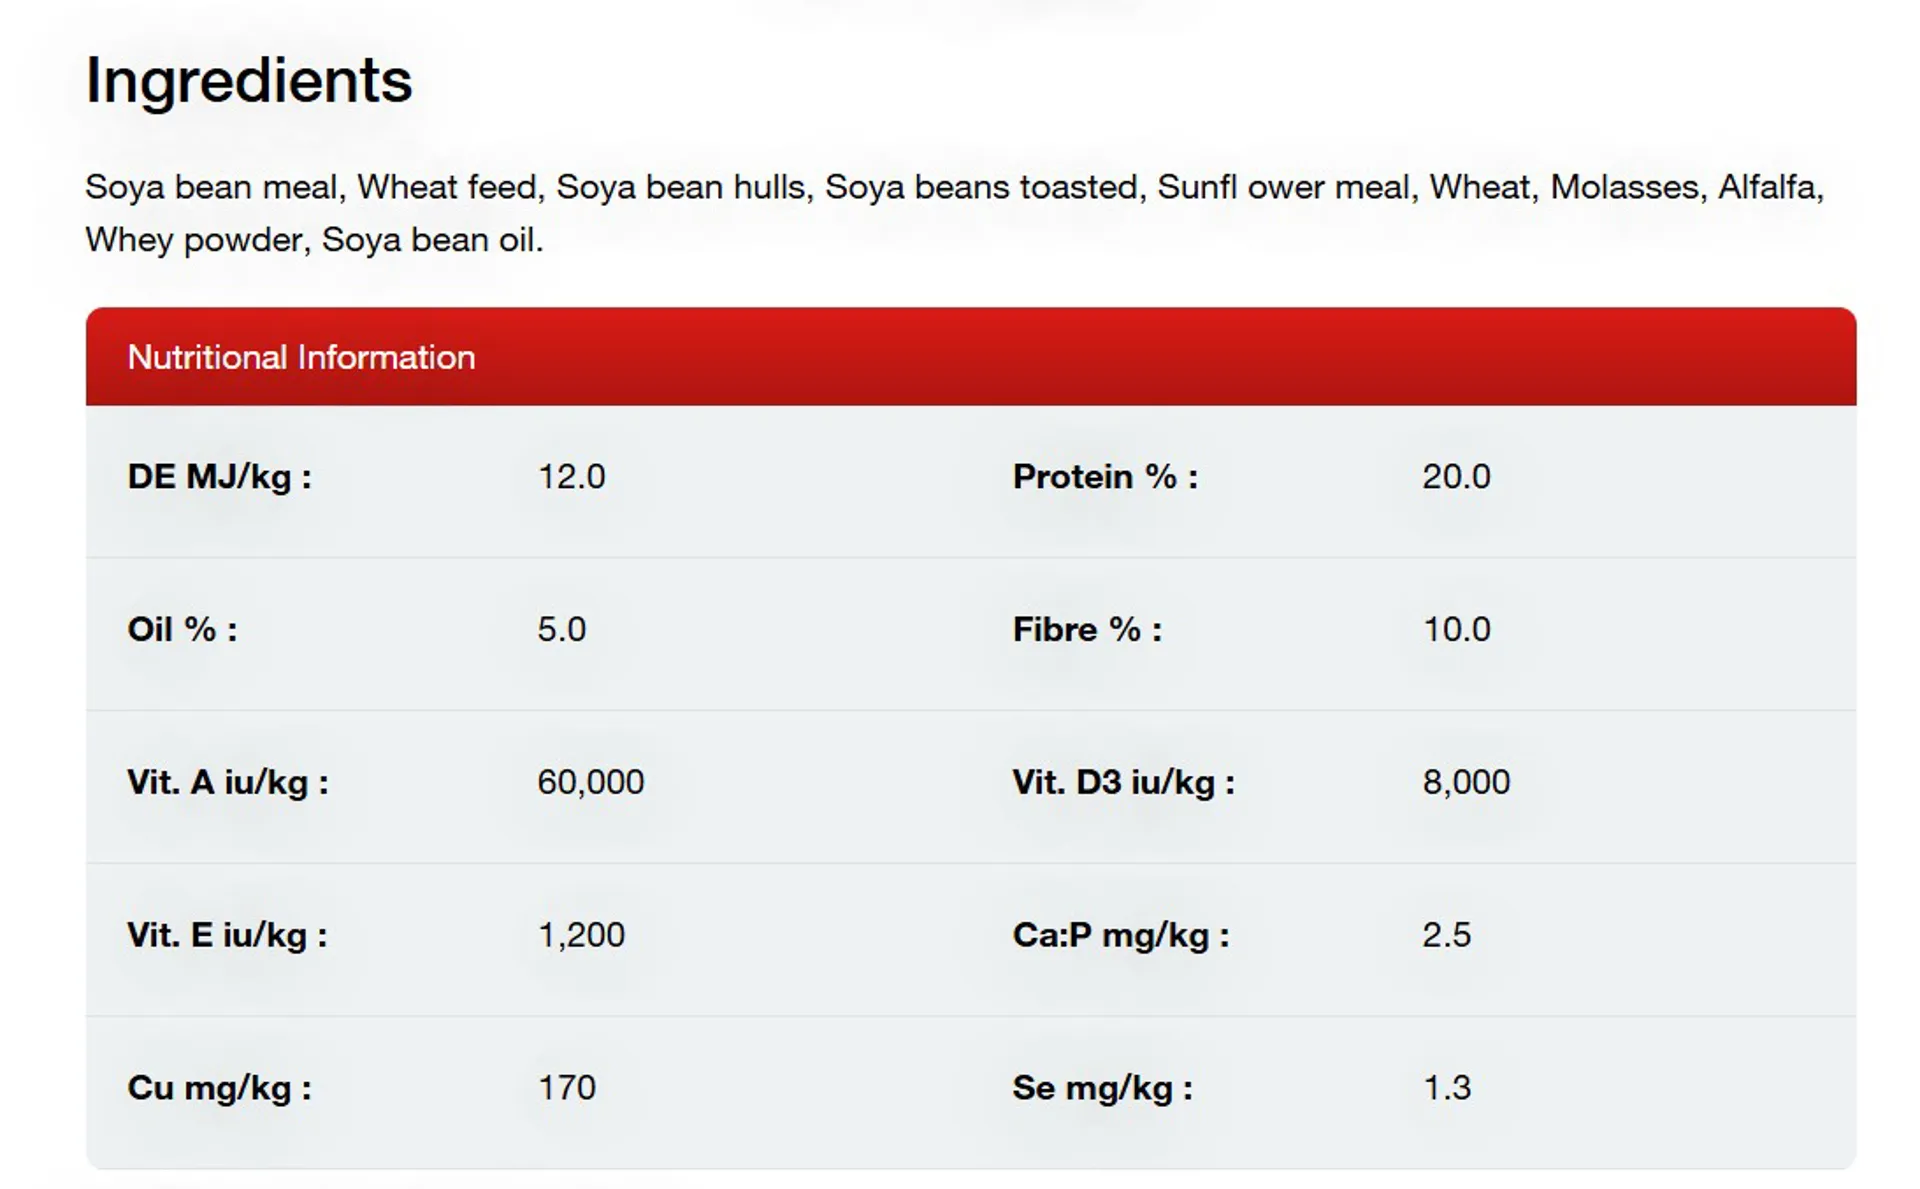Select the Protein % label

[1104, 477]
